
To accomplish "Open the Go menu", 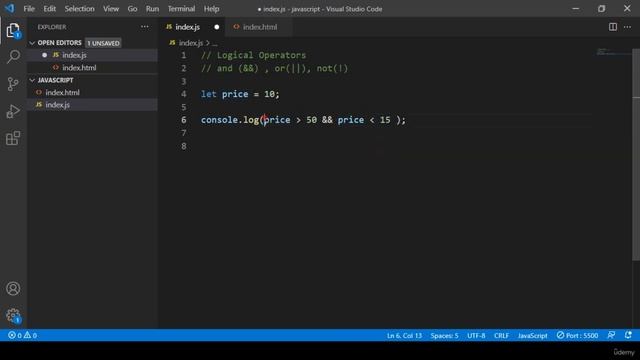I will coord(132,9).
